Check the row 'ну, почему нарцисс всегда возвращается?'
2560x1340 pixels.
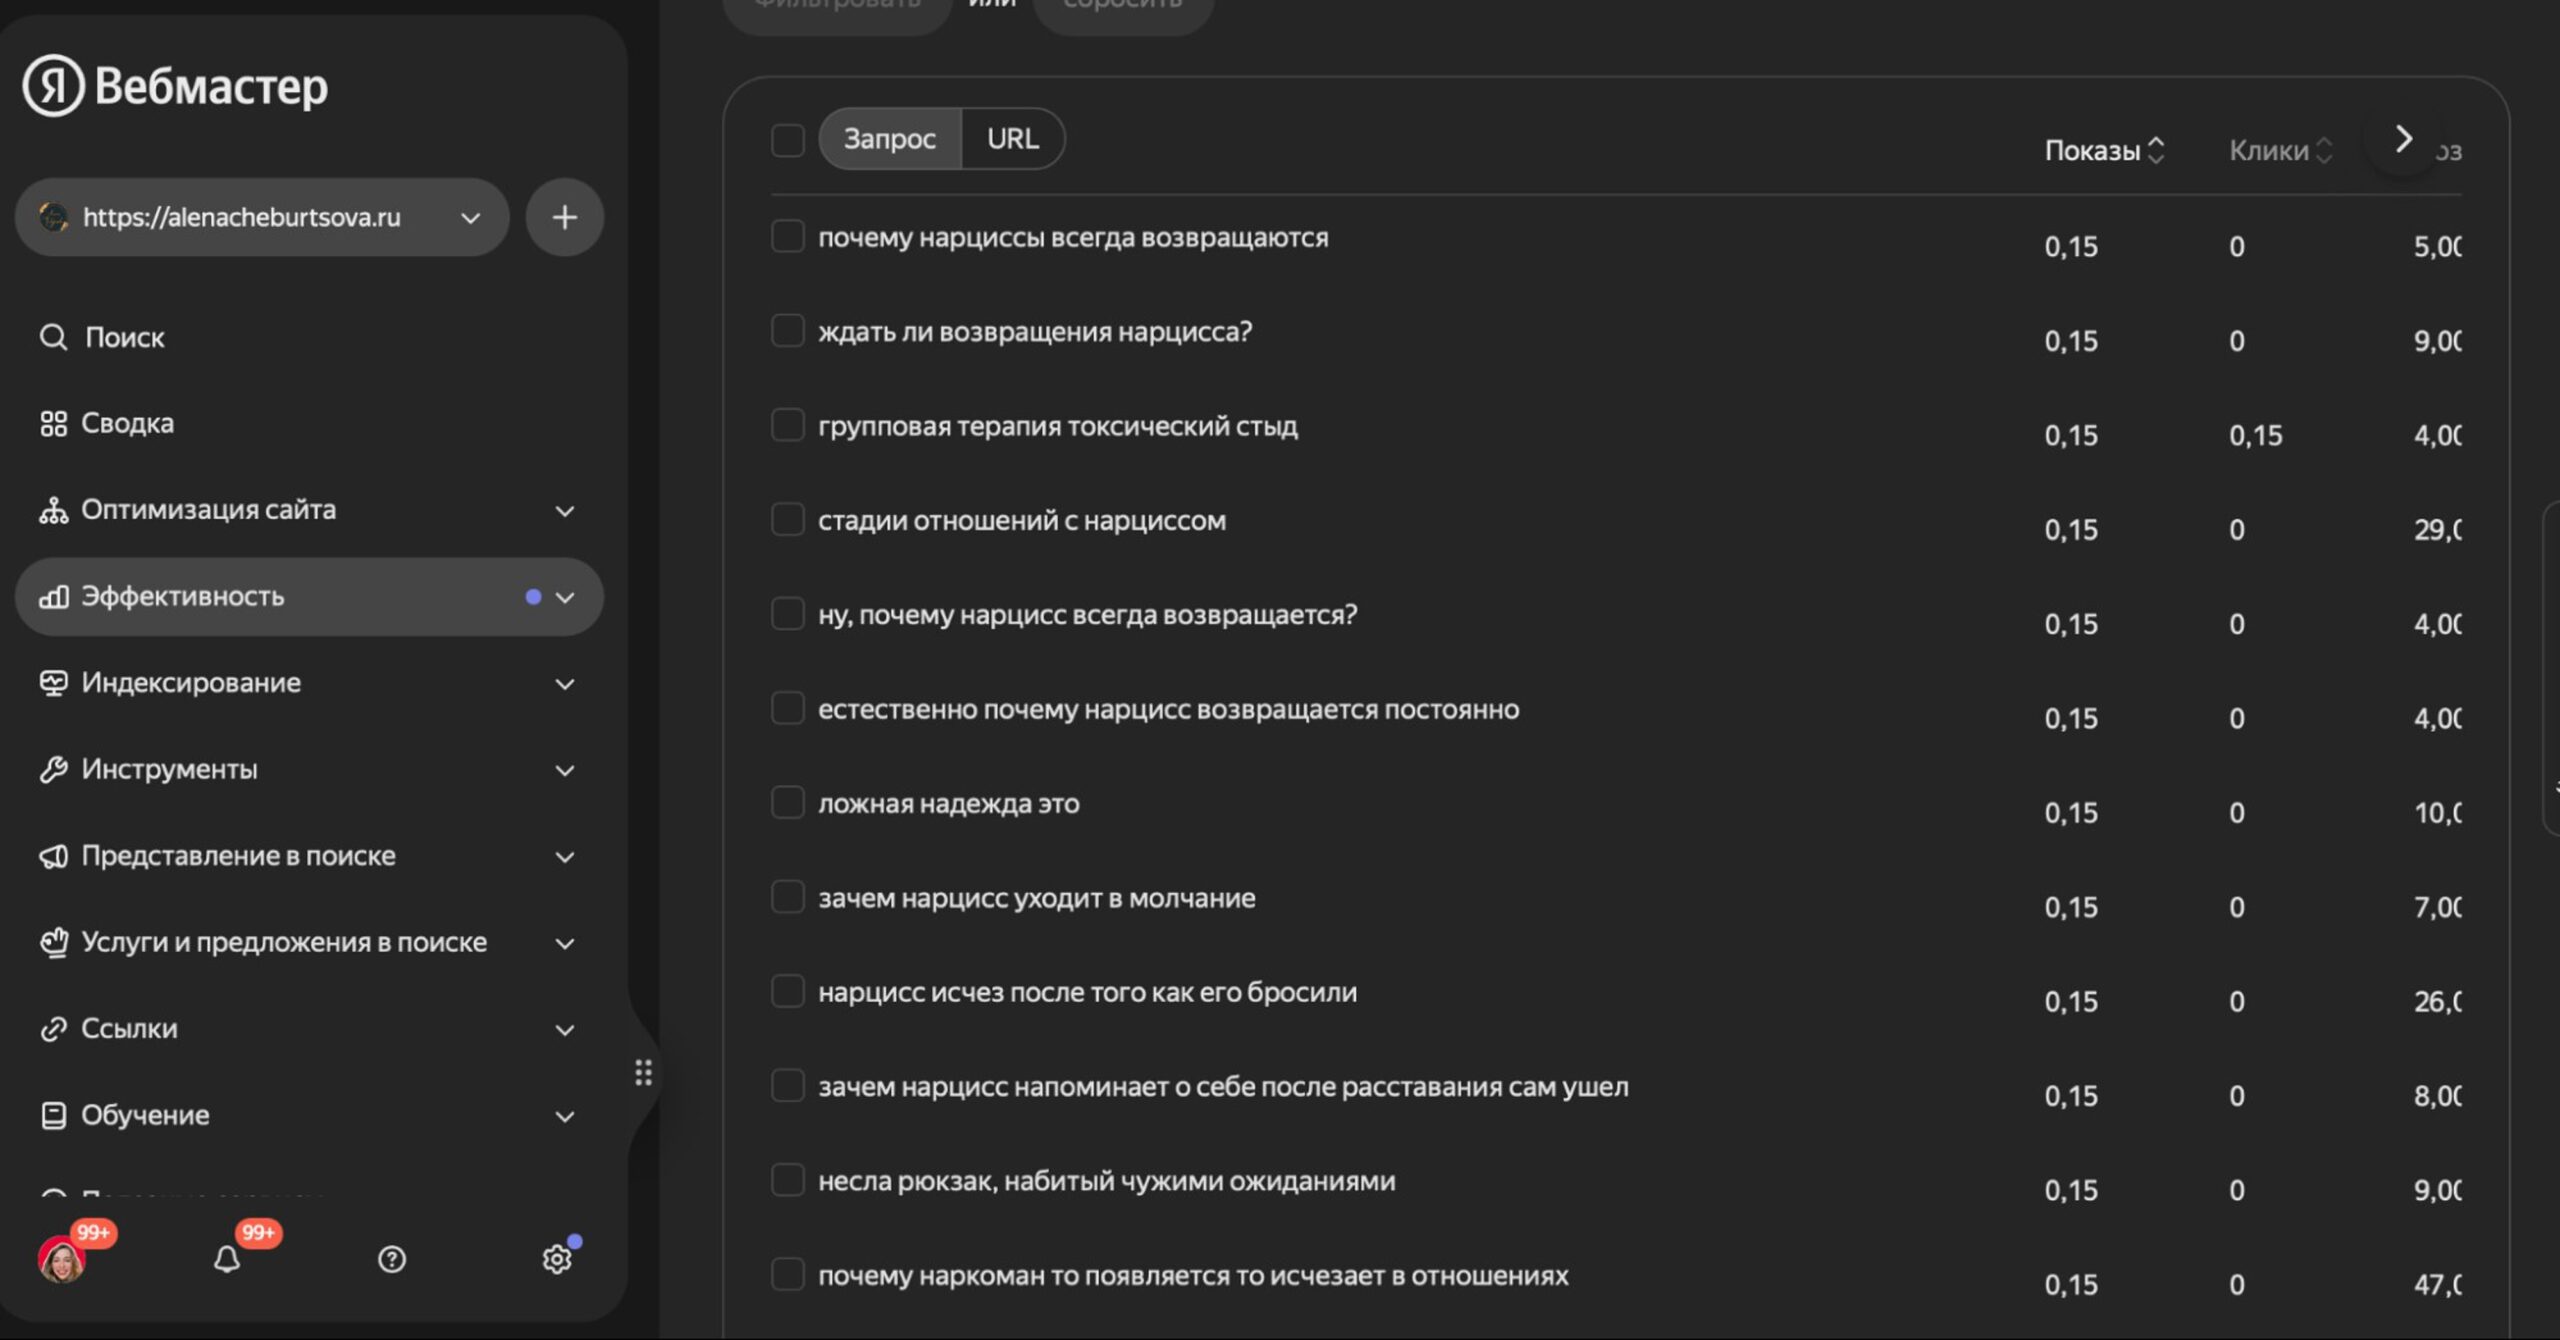pyautogui.click(x=788, y=614)
